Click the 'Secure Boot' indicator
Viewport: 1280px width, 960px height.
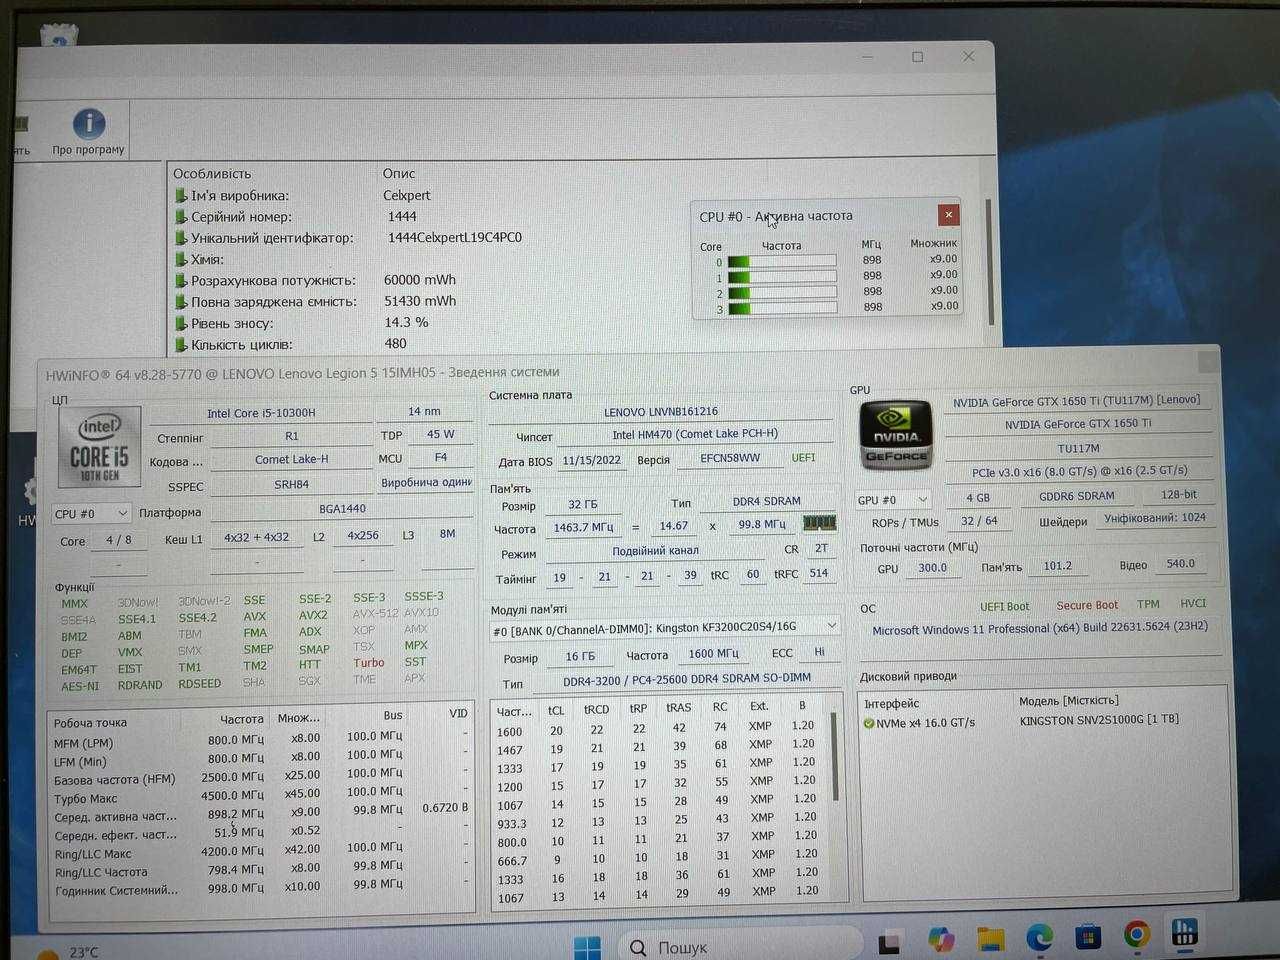click(1087, 605)
